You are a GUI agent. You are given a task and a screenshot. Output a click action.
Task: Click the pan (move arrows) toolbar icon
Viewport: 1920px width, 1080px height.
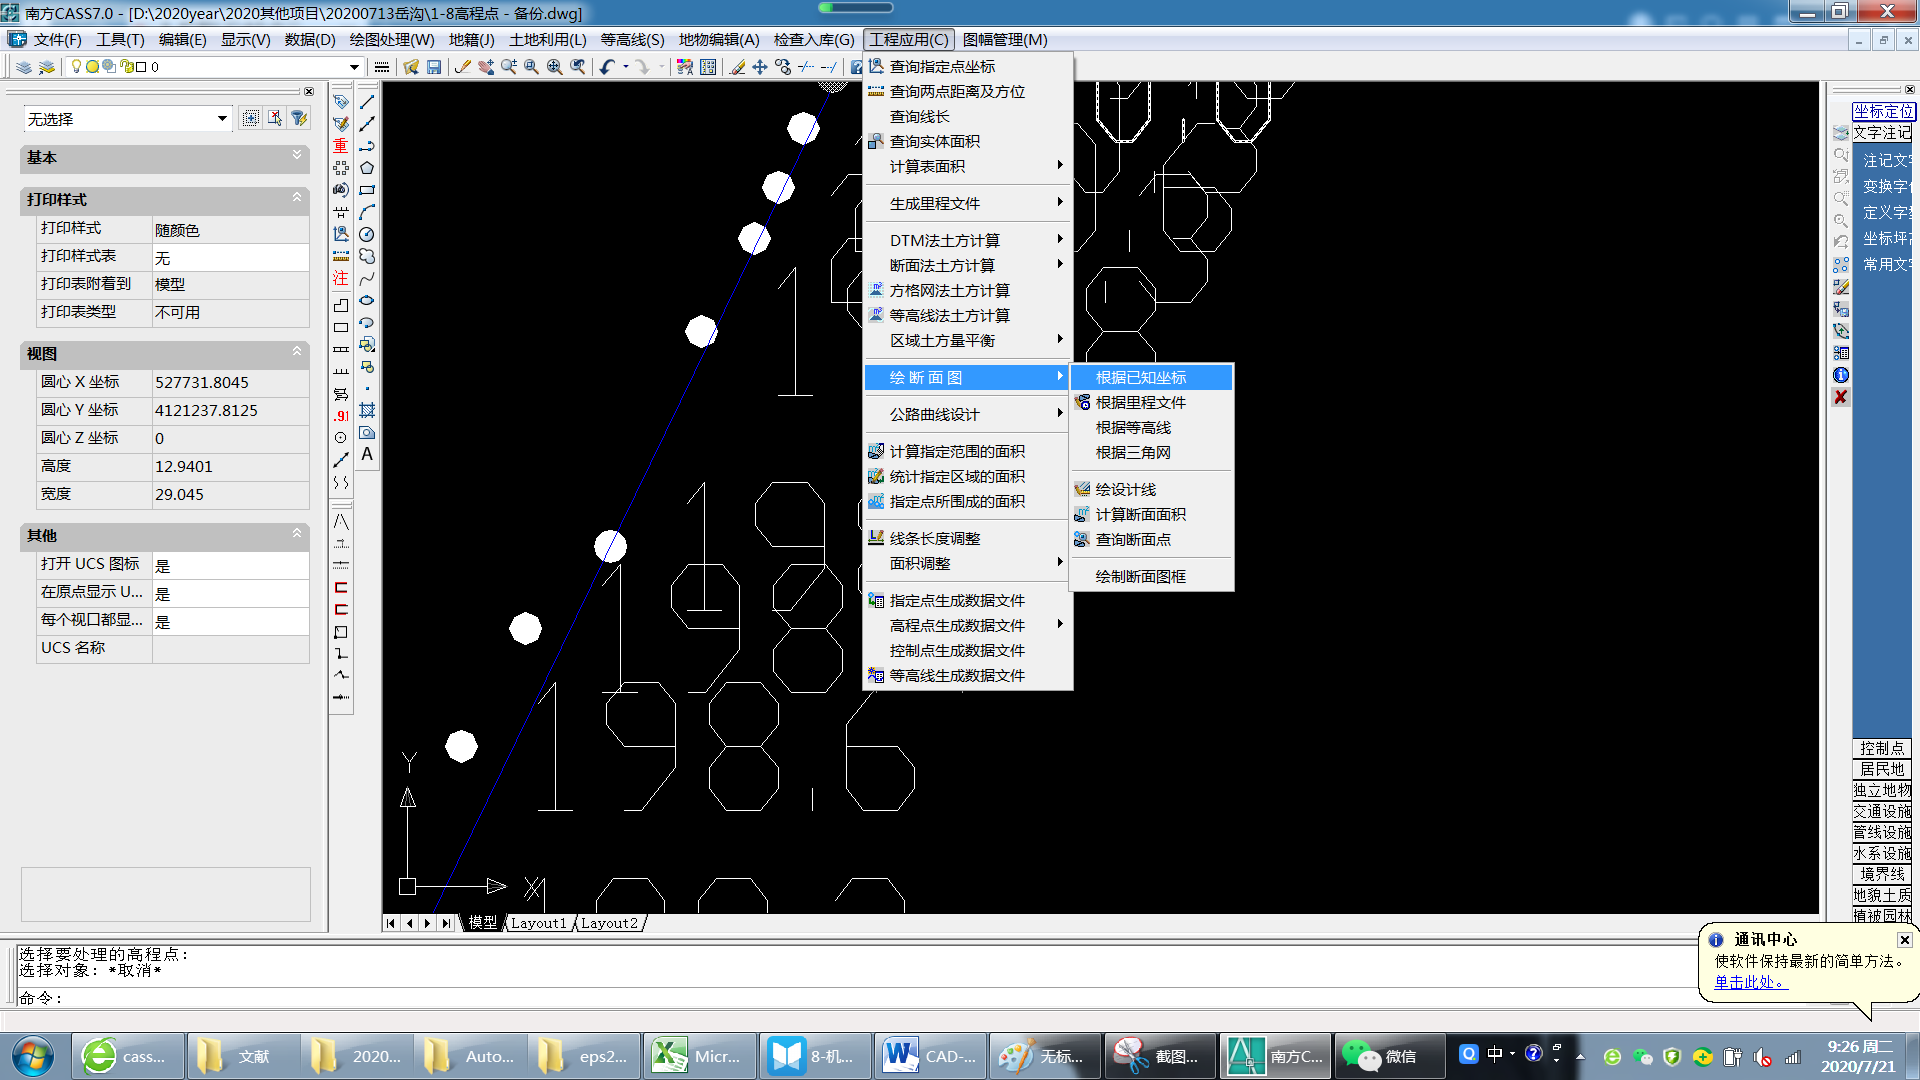pyautogui.click(x=760, y=67)
